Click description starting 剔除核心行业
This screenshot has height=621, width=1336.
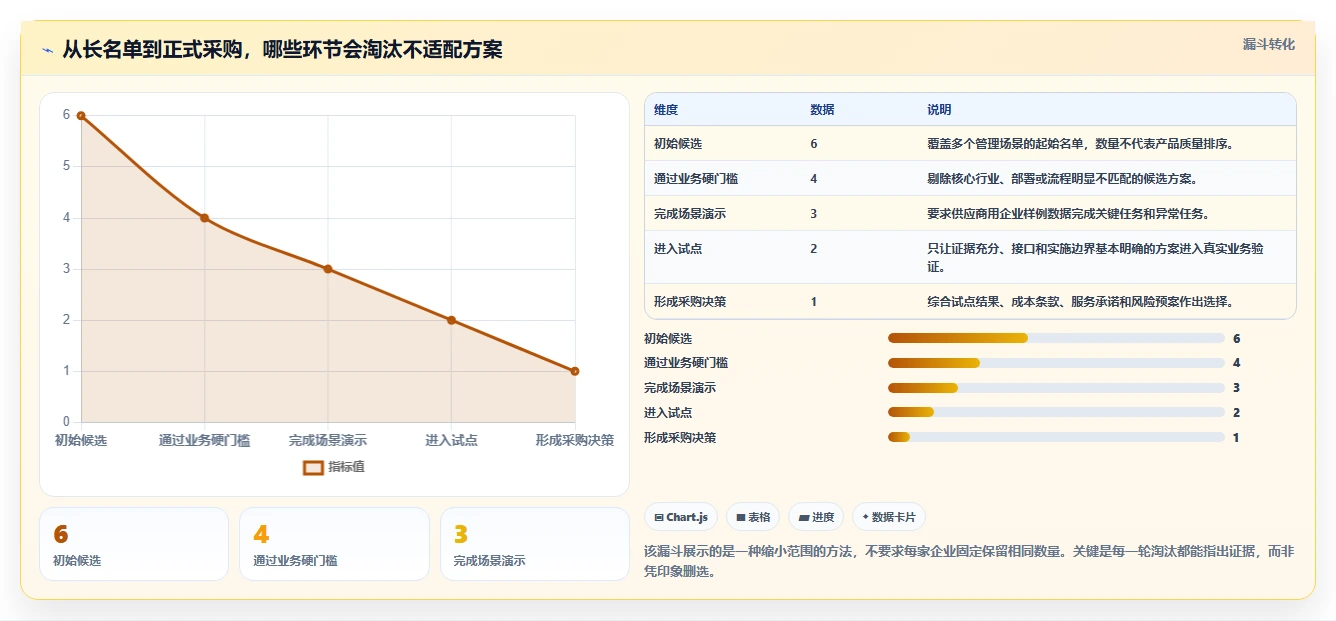tap(1062, 179)
